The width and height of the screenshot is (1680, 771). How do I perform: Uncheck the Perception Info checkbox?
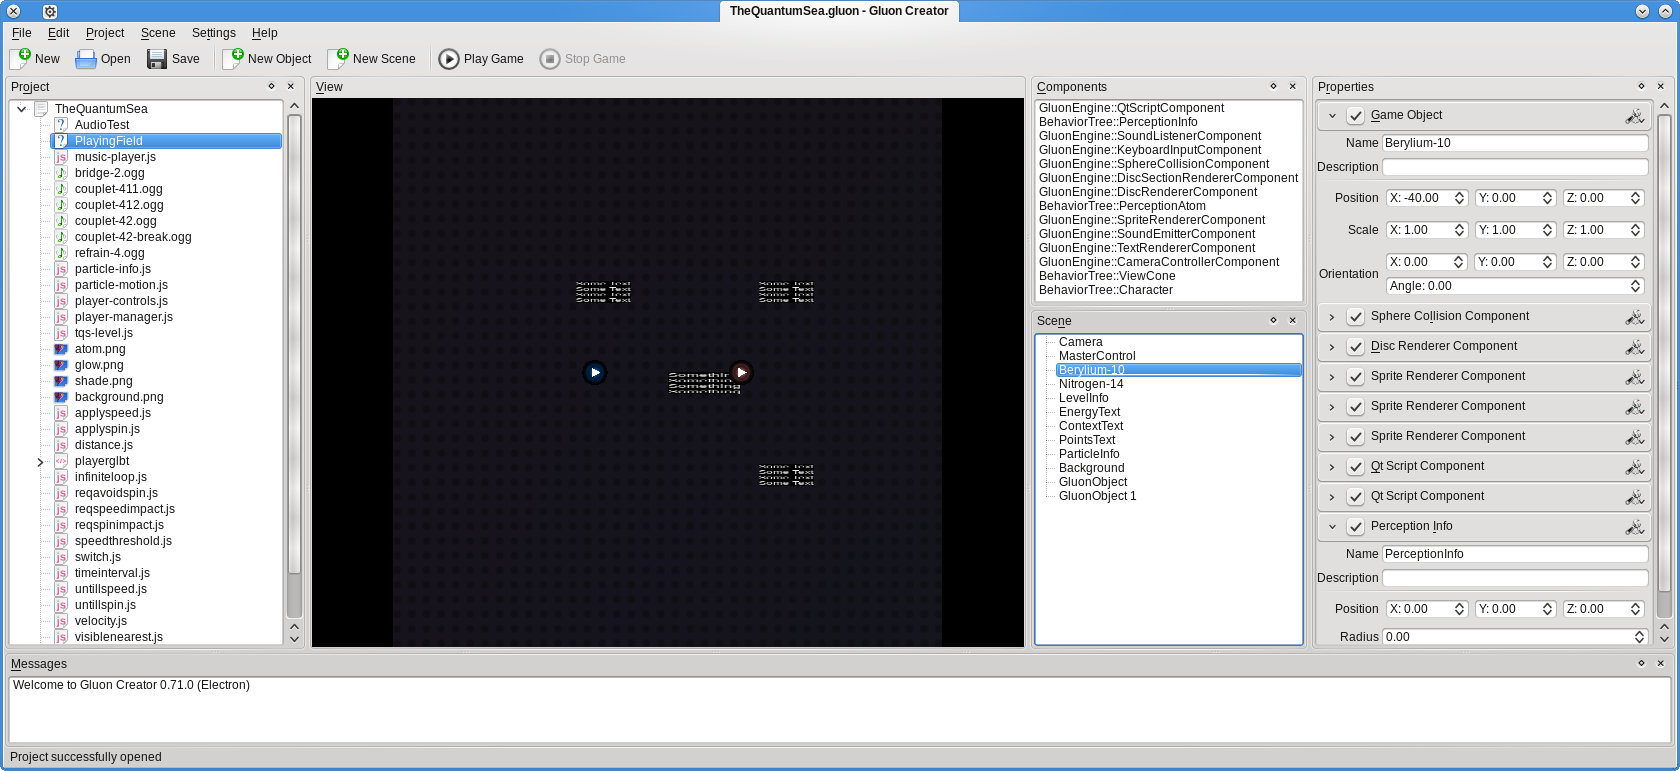pyautogui.click(x=1356, y=527)
